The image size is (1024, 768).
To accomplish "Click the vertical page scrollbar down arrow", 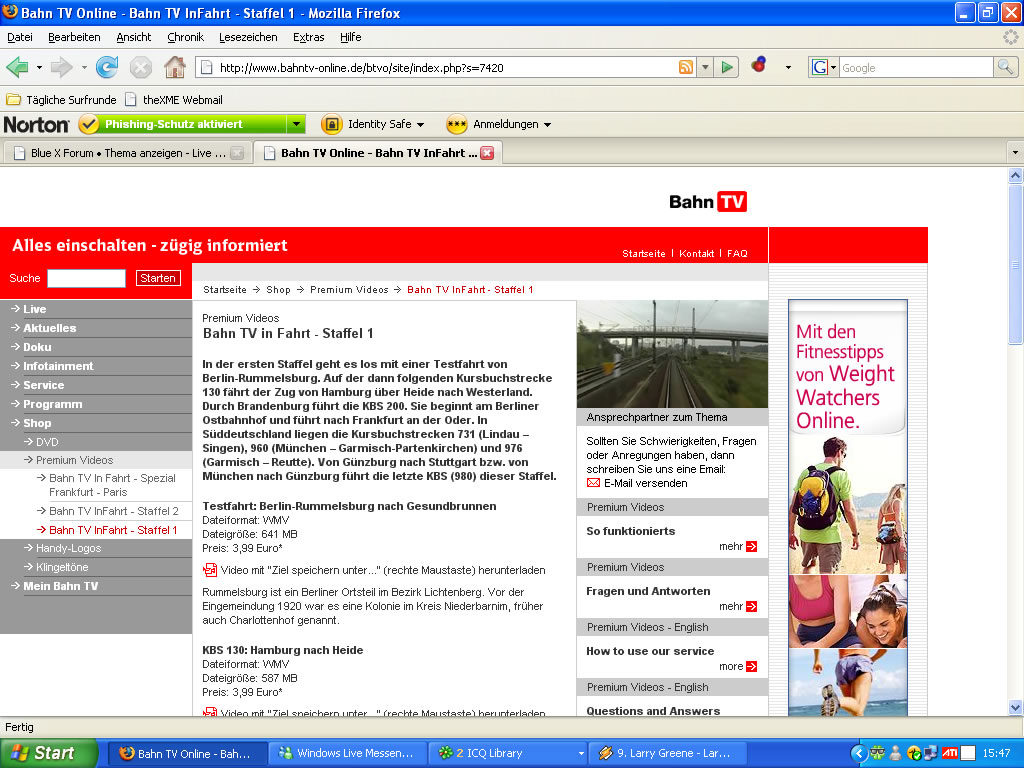I will point(1015,707).
